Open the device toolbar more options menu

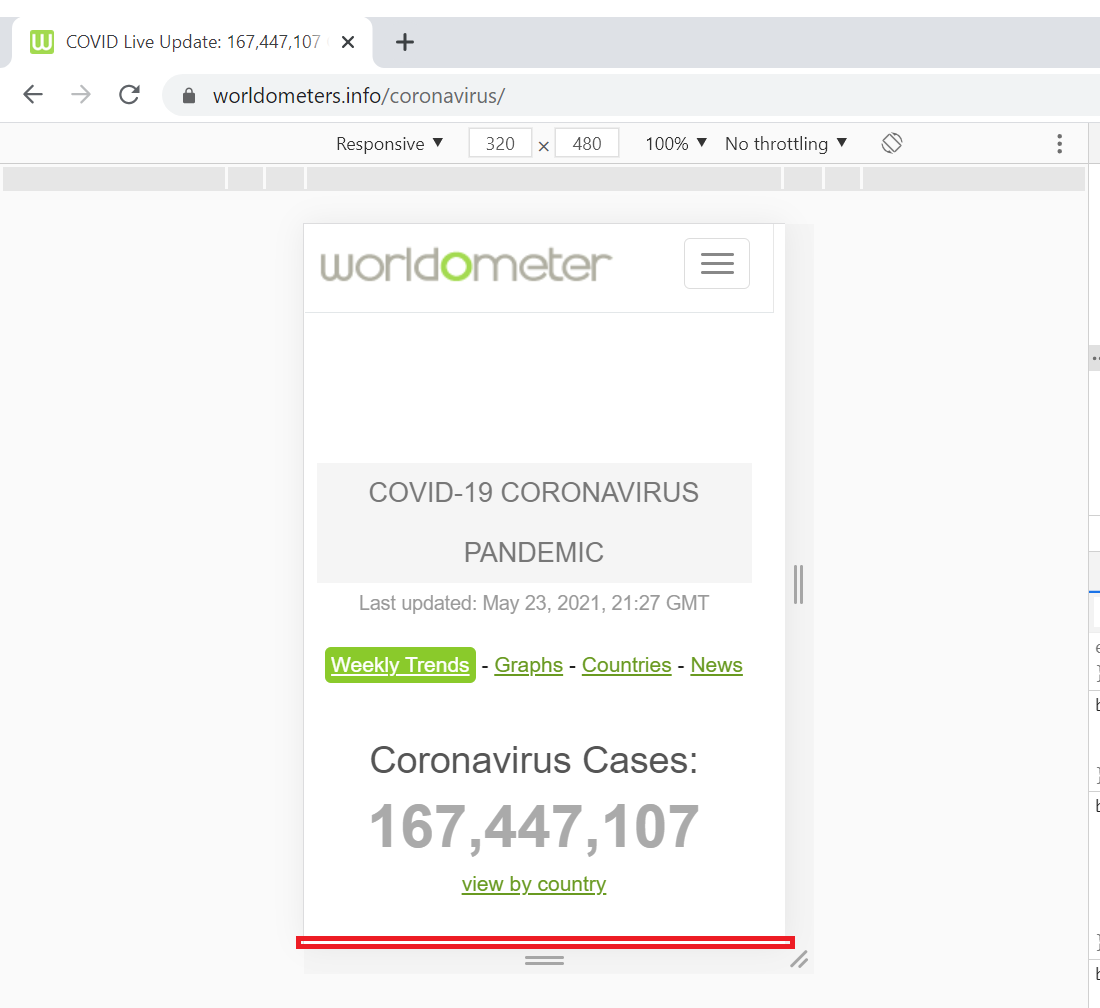click(x=1059, y=144)
